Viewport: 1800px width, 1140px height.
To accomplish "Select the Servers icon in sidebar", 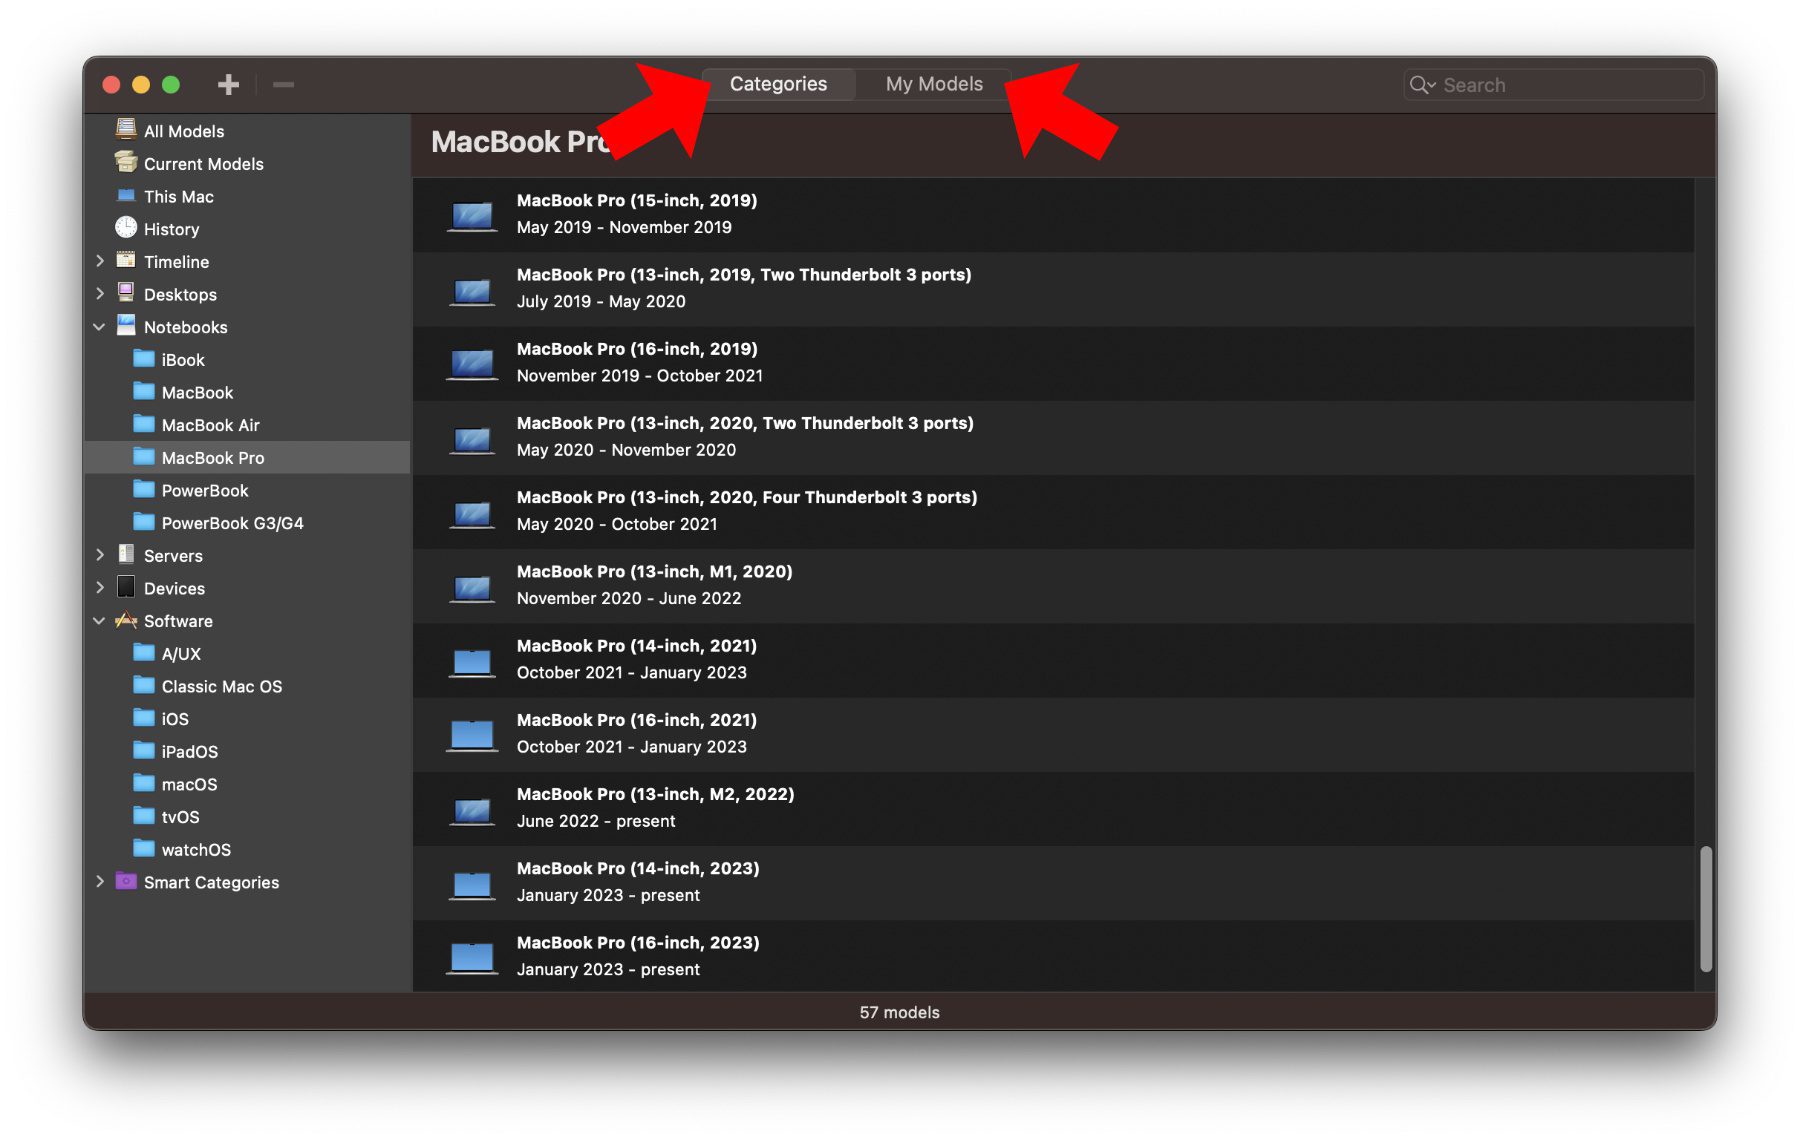I will tap(126, 554).
